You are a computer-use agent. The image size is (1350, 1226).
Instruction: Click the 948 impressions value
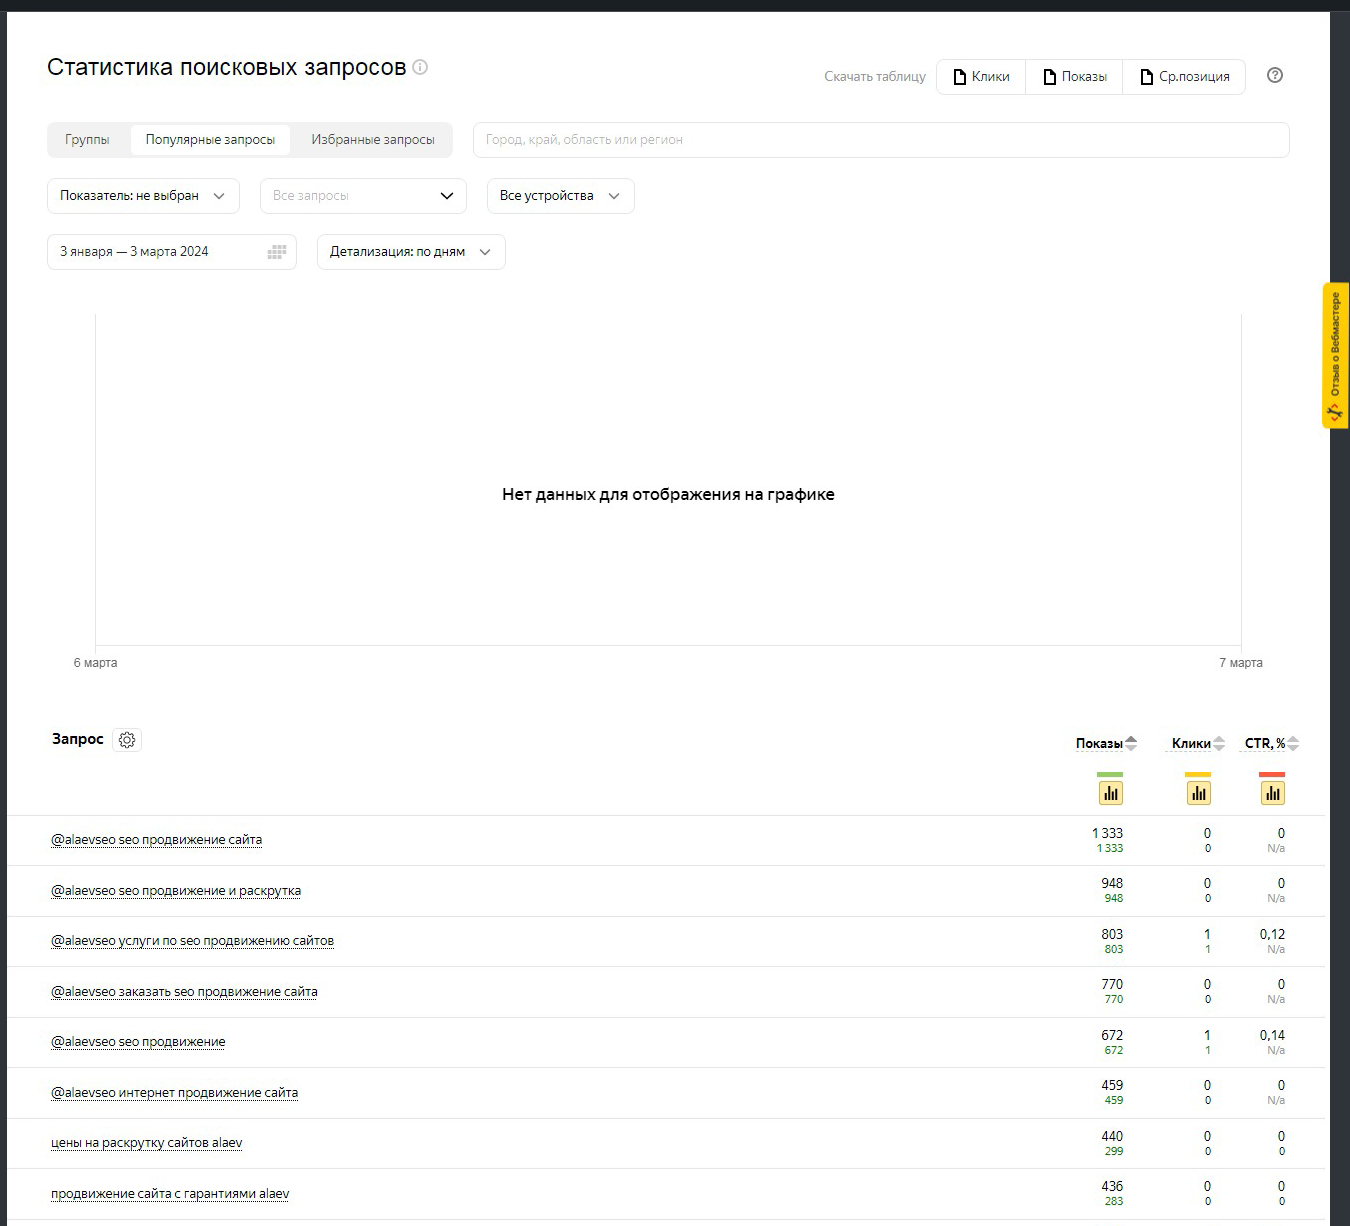click(x=1112, y=884)
